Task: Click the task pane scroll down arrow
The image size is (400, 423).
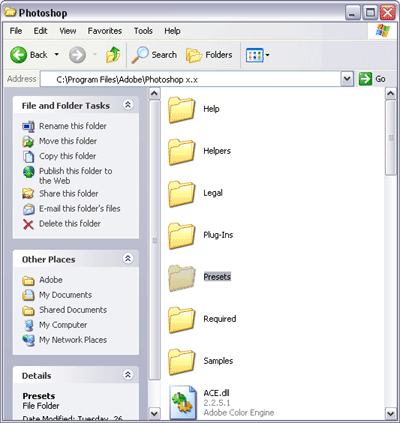Action: (x=154, y=414)
